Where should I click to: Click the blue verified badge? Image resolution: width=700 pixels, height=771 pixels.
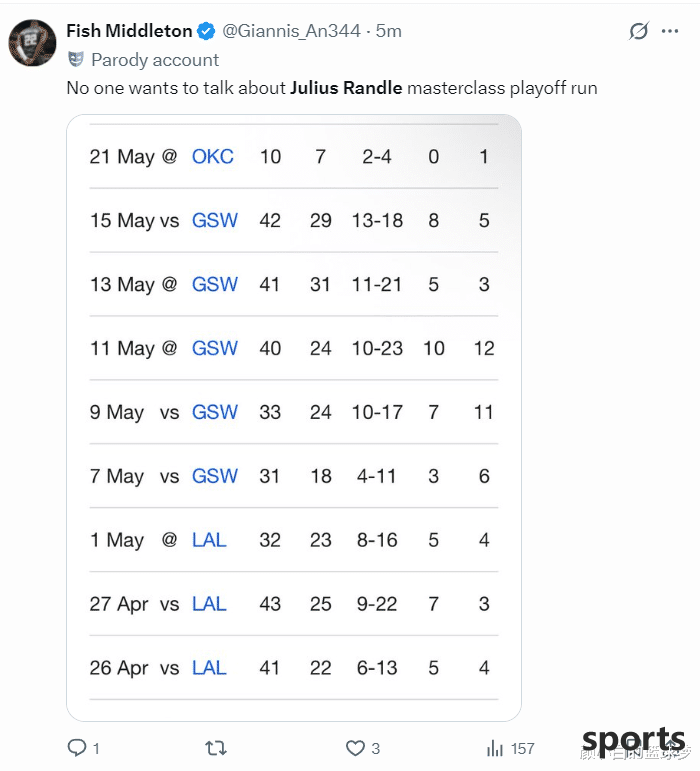tap(206, 31)
